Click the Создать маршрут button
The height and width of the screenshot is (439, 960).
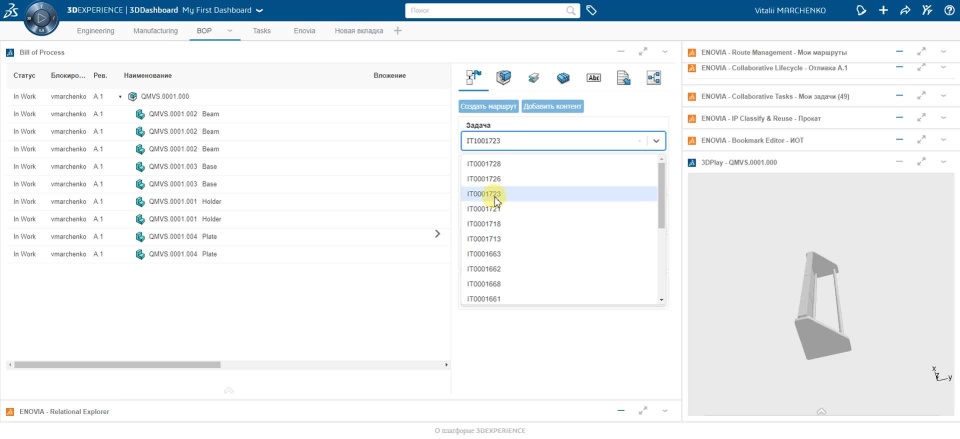pyautogui.click(x=489, y=107)
